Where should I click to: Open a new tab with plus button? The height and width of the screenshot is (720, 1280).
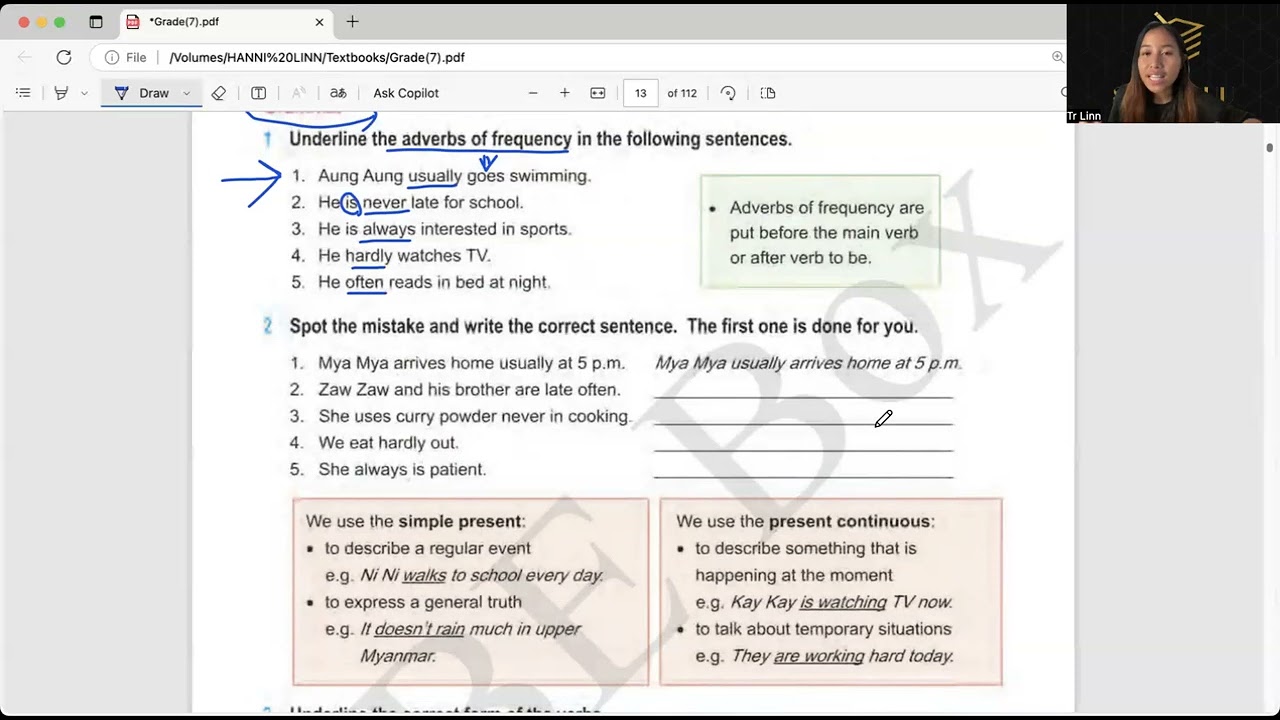352,22
